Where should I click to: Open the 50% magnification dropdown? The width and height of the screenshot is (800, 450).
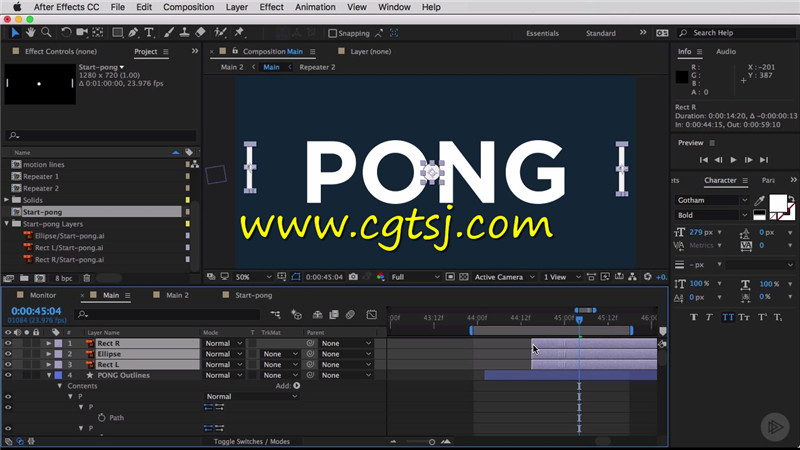(253, 277)
